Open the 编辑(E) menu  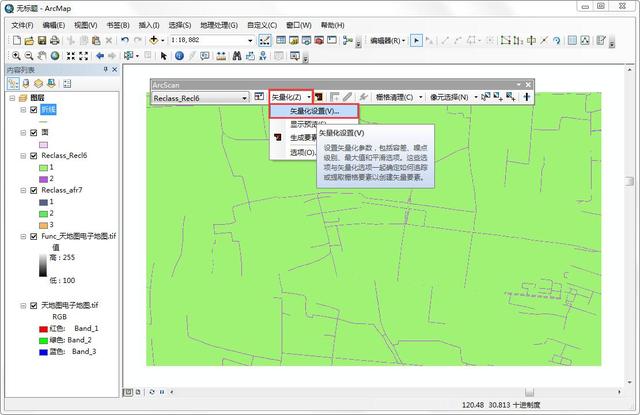point(54,25)
